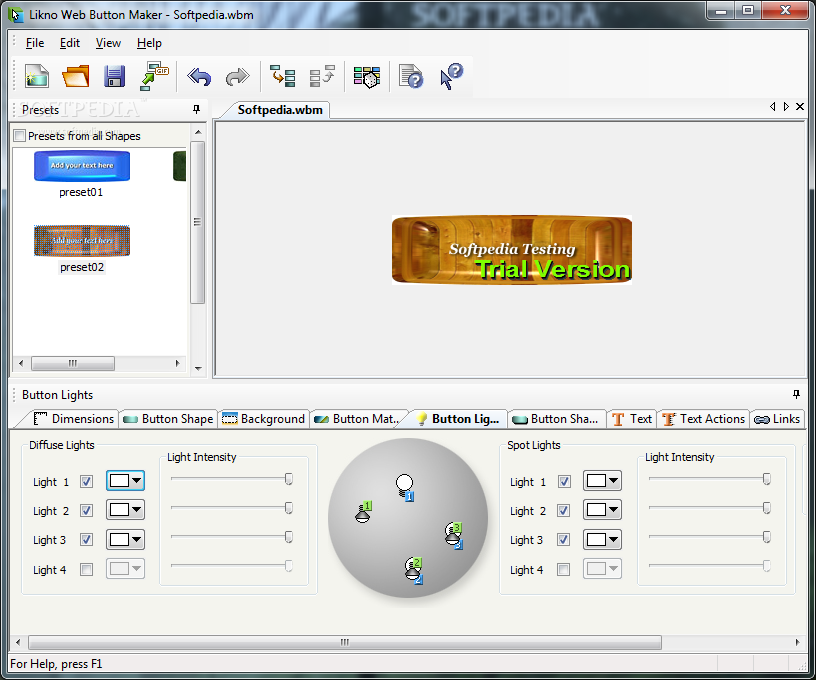Viewport: 816px width, 680px height.
Task: Show next document tab arrow
Action: 786,107
